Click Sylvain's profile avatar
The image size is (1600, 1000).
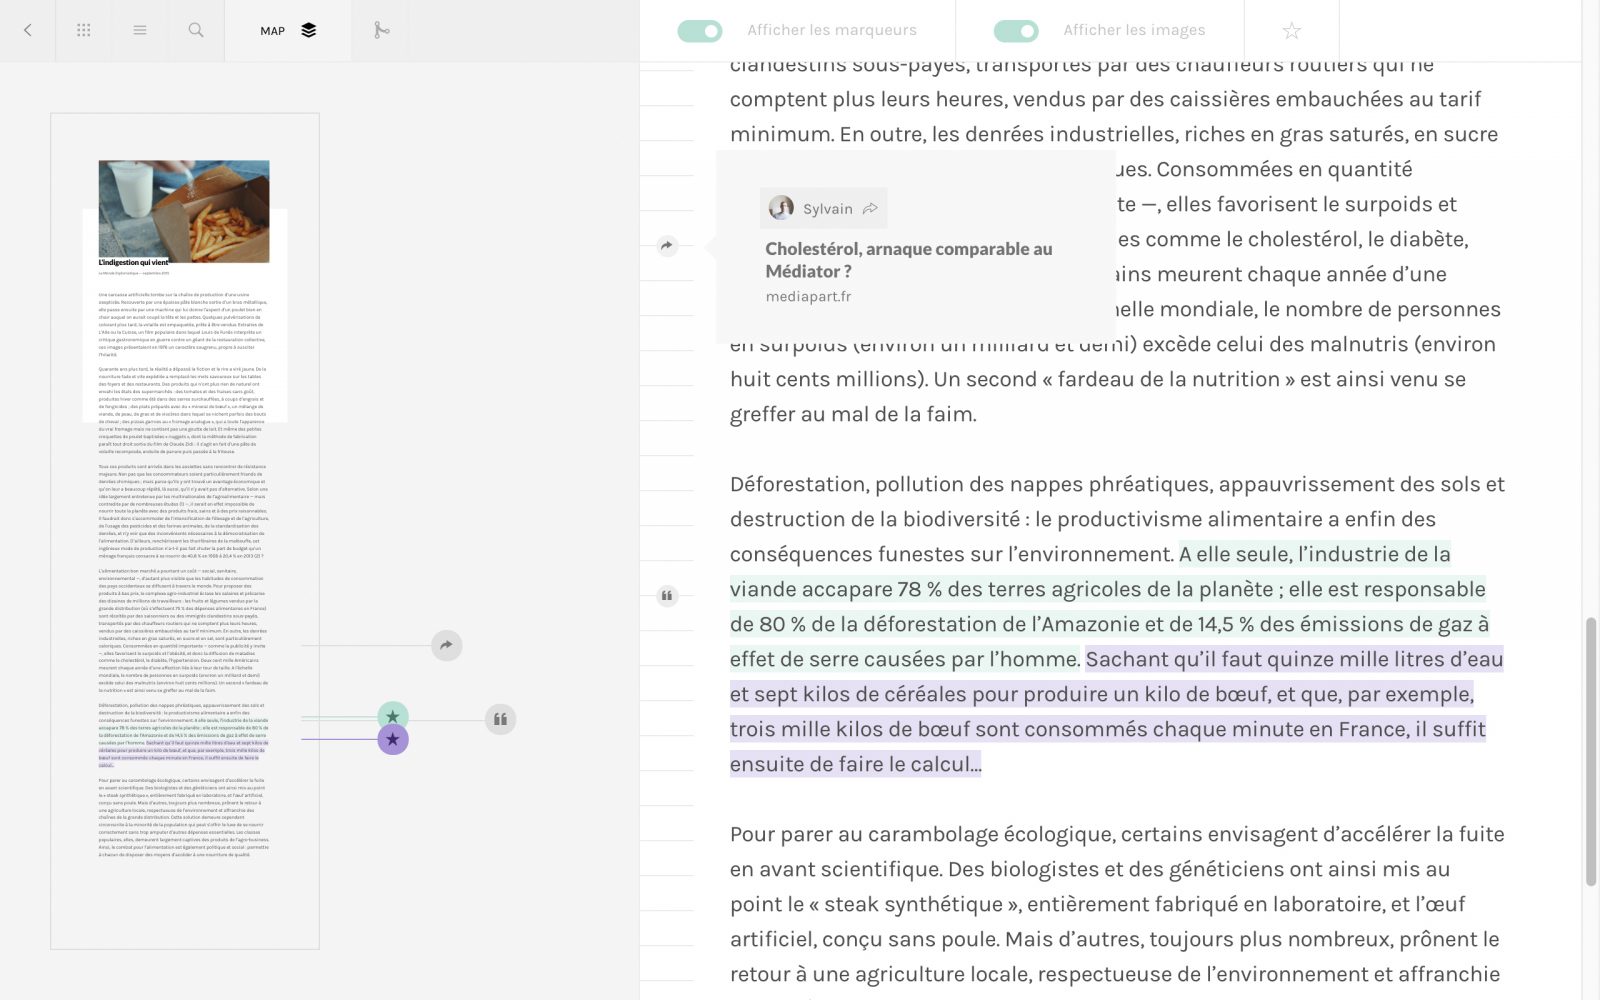[781, 208]
